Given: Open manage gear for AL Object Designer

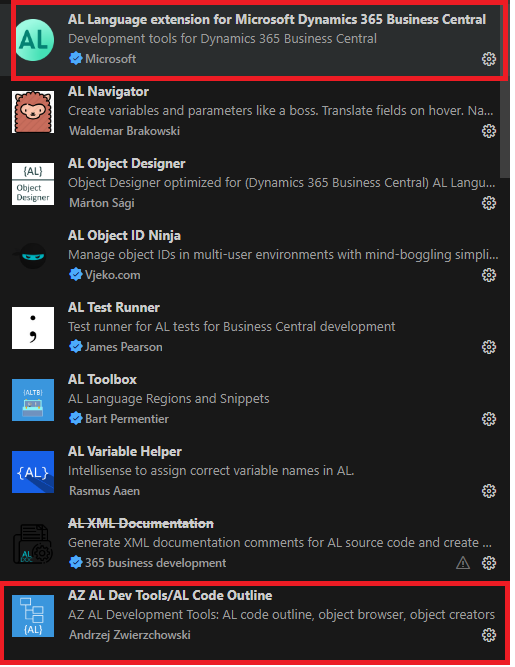Looking at the screenshot, I should [489, 203].
